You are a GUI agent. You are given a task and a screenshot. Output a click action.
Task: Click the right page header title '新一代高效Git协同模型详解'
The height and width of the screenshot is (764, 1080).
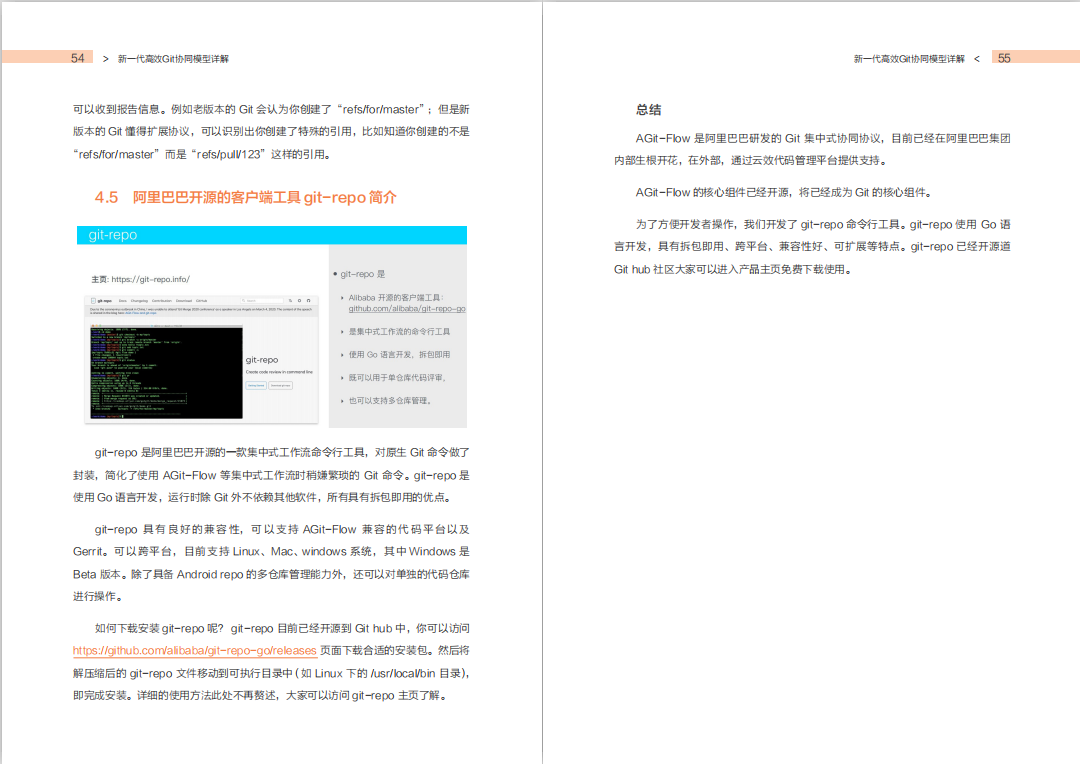coord(909,59)
